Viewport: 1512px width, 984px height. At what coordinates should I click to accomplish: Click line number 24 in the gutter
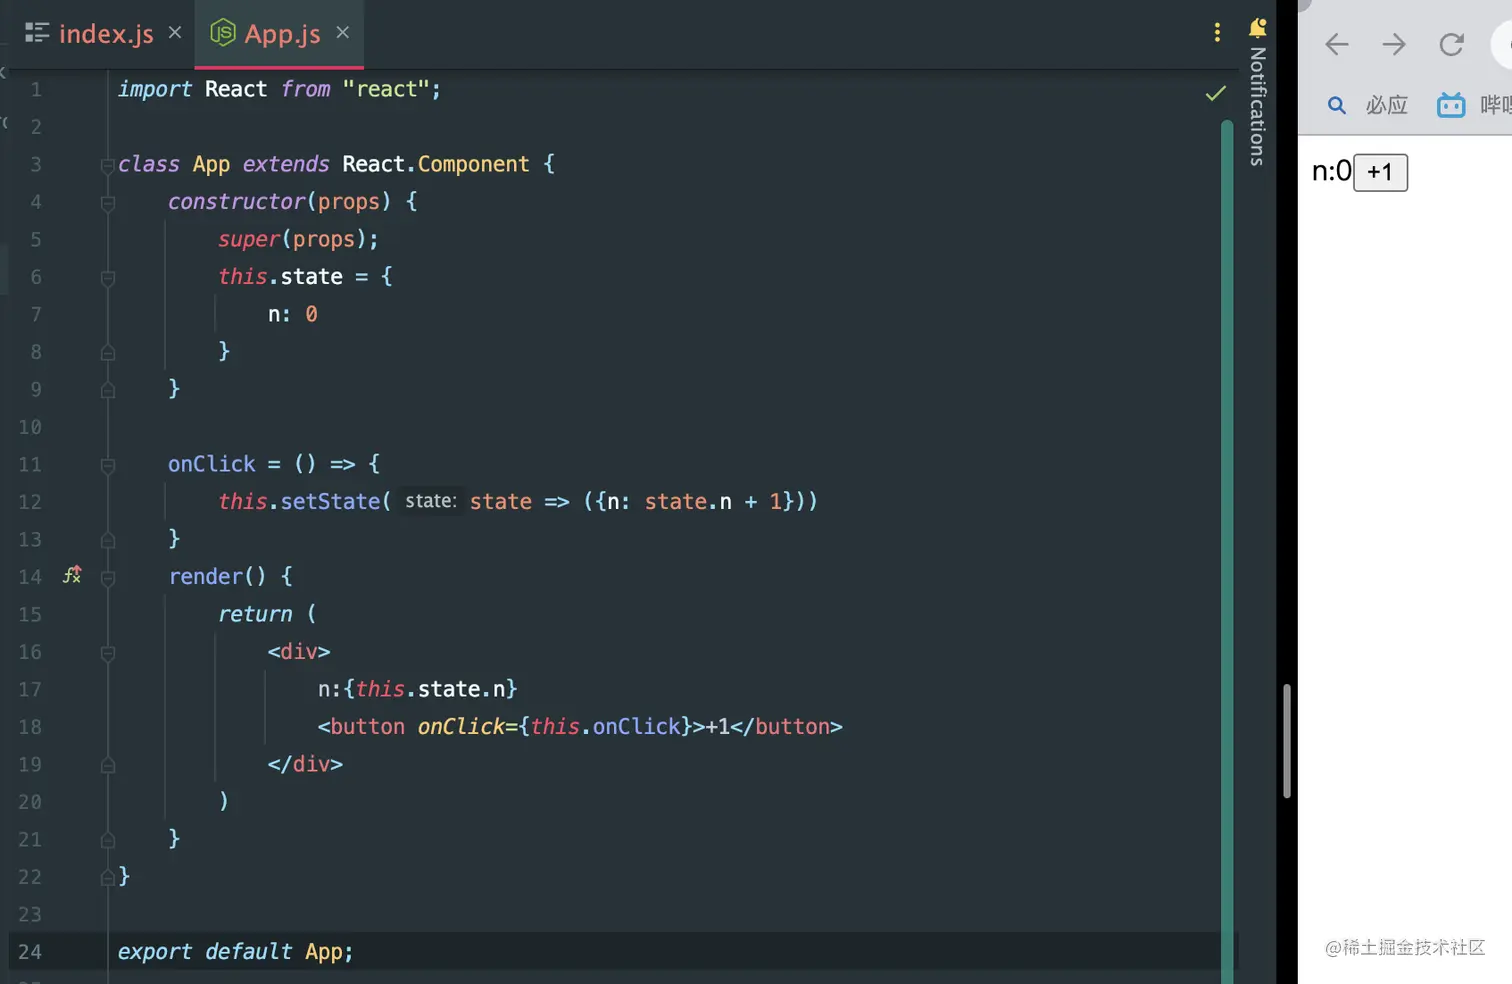click(x=30, y=952)
